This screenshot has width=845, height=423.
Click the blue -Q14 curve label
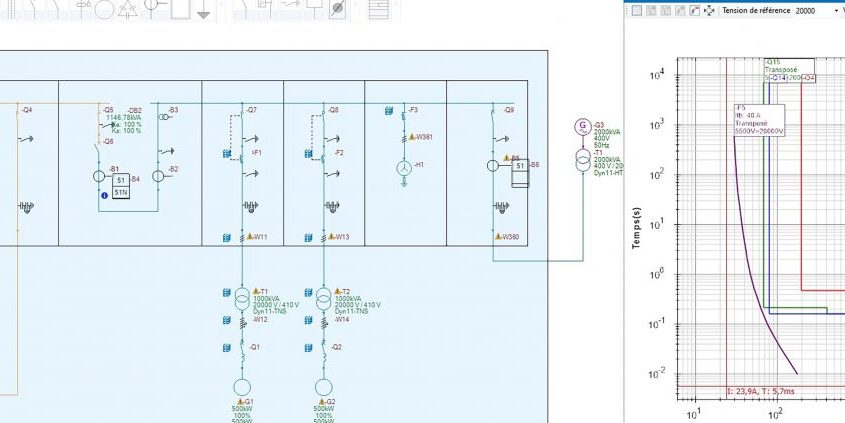click(x=778, y=79)
